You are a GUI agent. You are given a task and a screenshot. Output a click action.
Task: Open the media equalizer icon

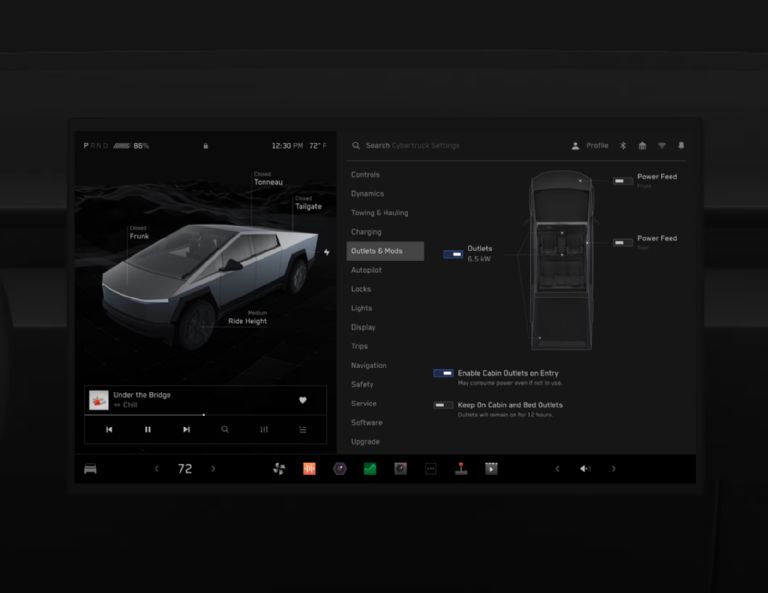point(264,429)
